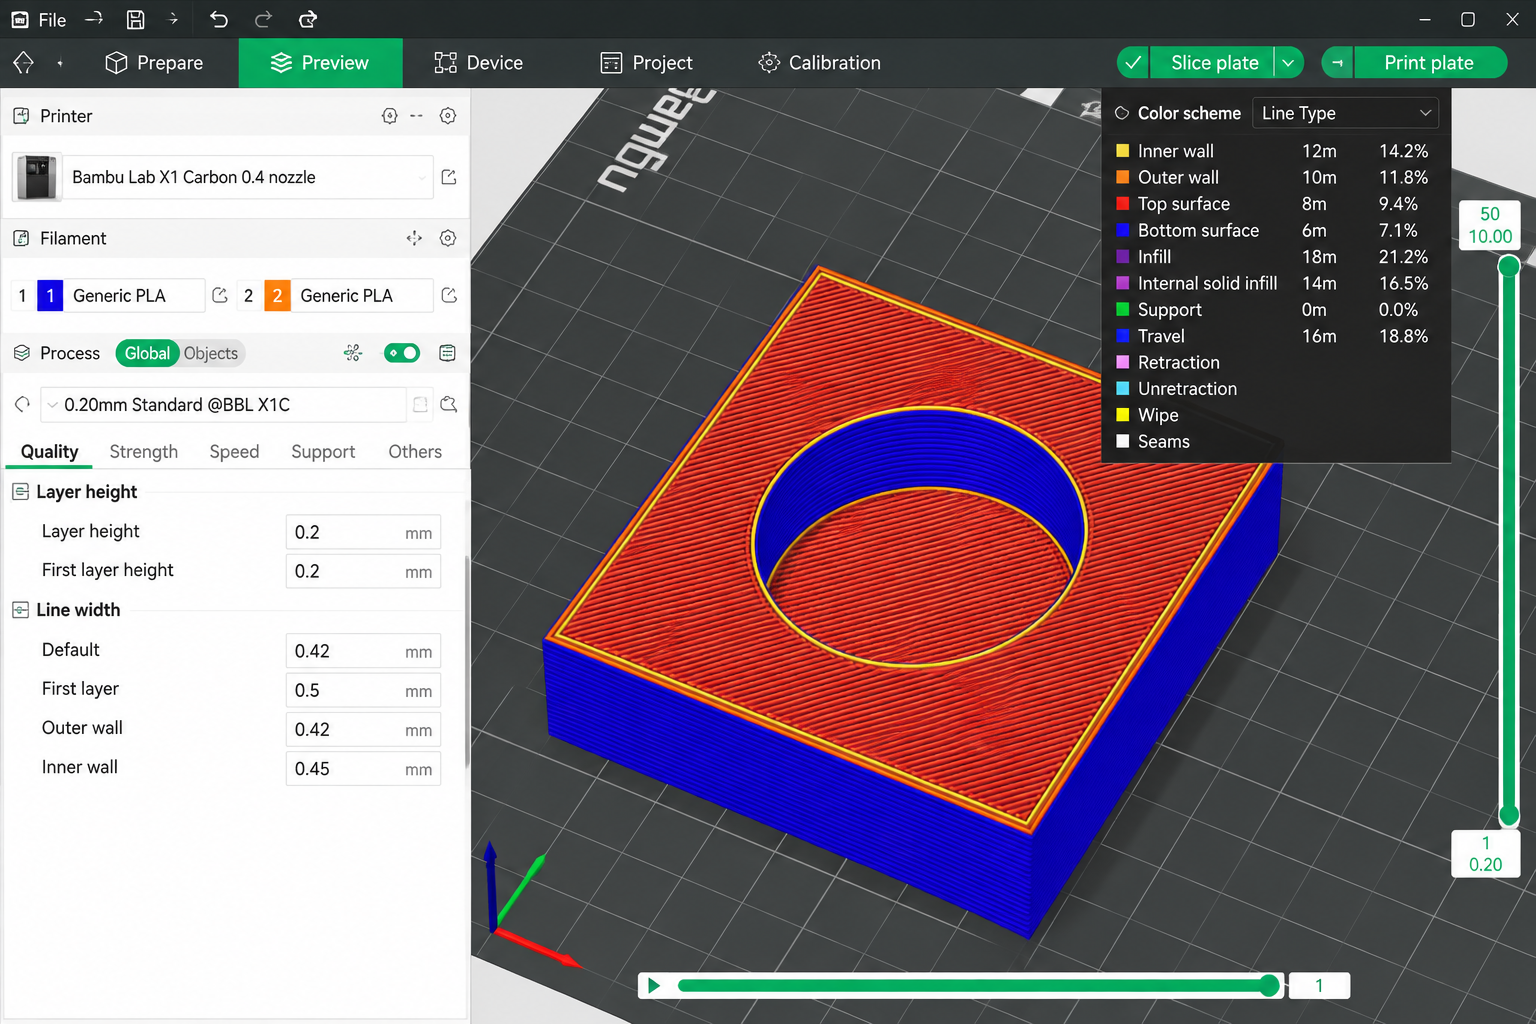
Task: Edit filament 2 Generic PLA preset
Action: point(449,295)
